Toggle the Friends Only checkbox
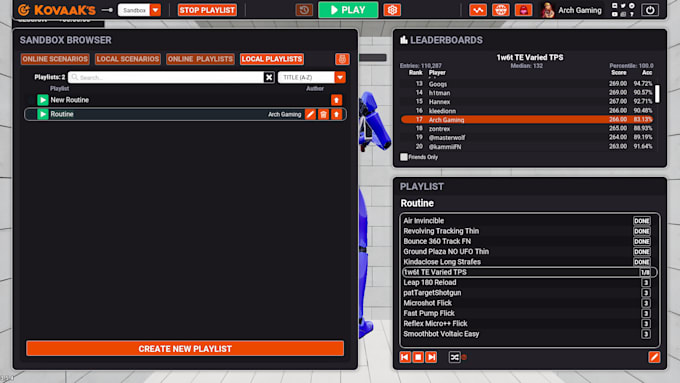680x383 pixels. [x=404, y=157]
